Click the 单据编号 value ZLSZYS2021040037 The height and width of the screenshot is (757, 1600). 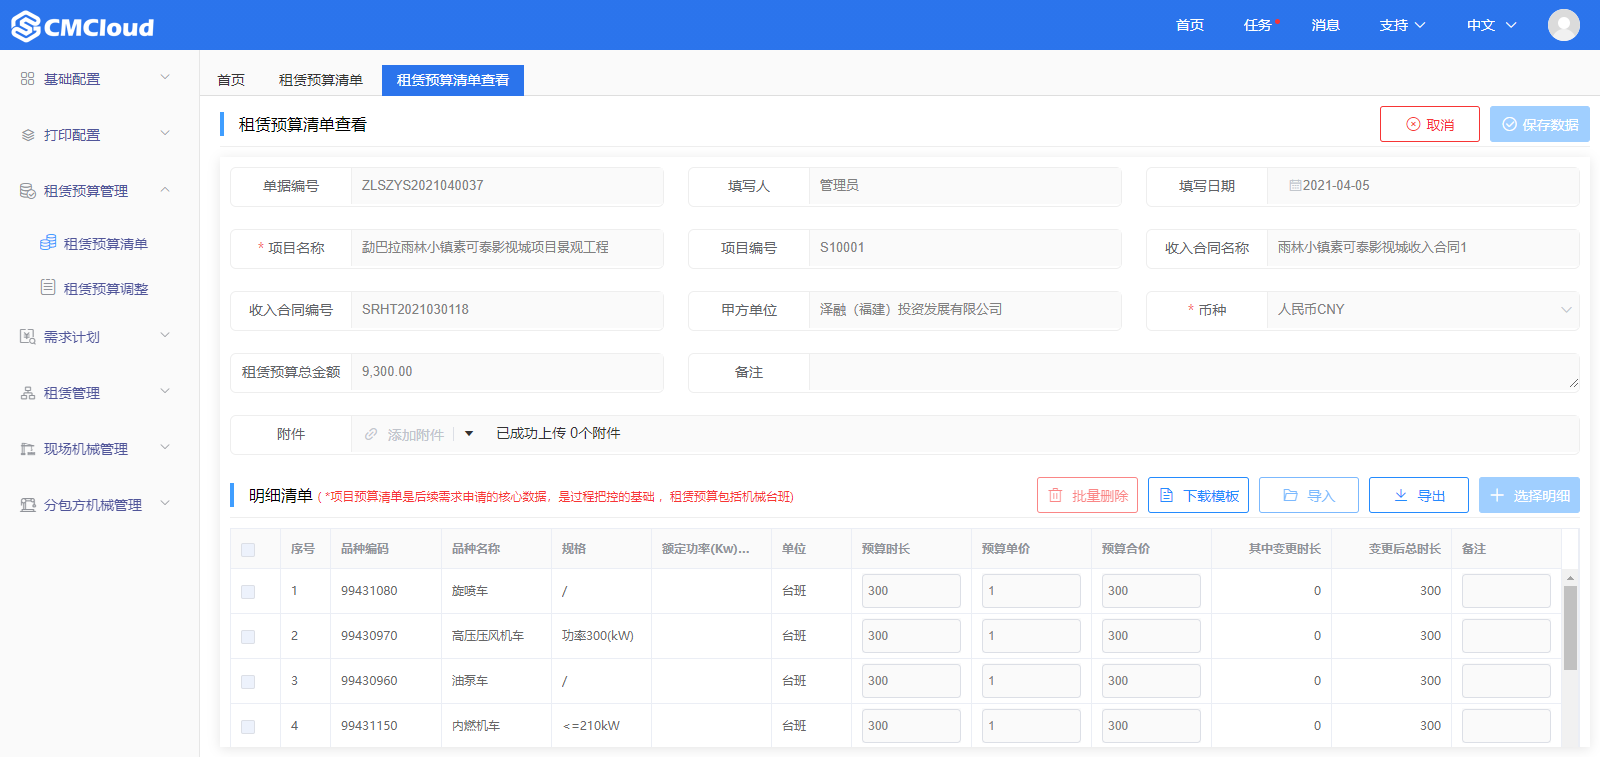[422, 186]
